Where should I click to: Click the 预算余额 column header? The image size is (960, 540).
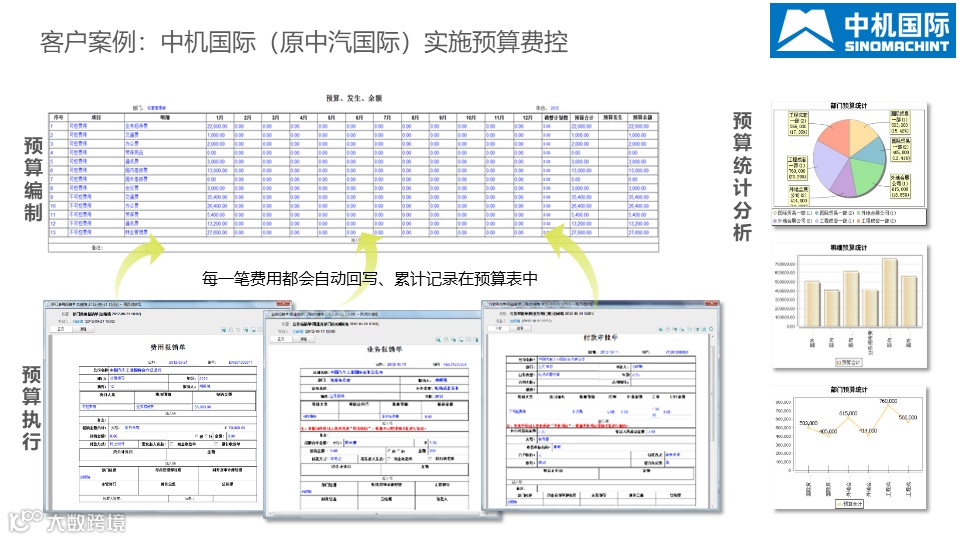pos(642,117)
